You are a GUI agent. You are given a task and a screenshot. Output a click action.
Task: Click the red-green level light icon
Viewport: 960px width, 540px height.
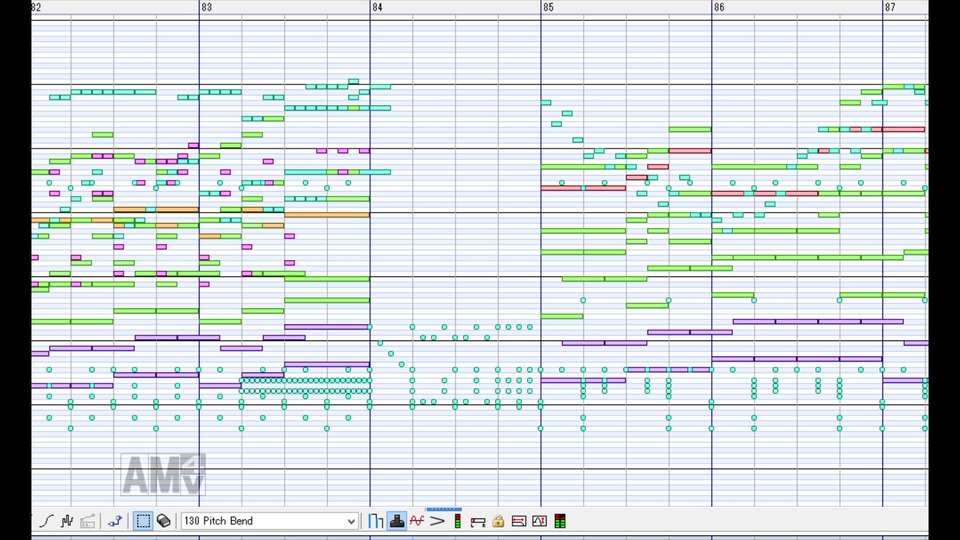click(457, 521)
